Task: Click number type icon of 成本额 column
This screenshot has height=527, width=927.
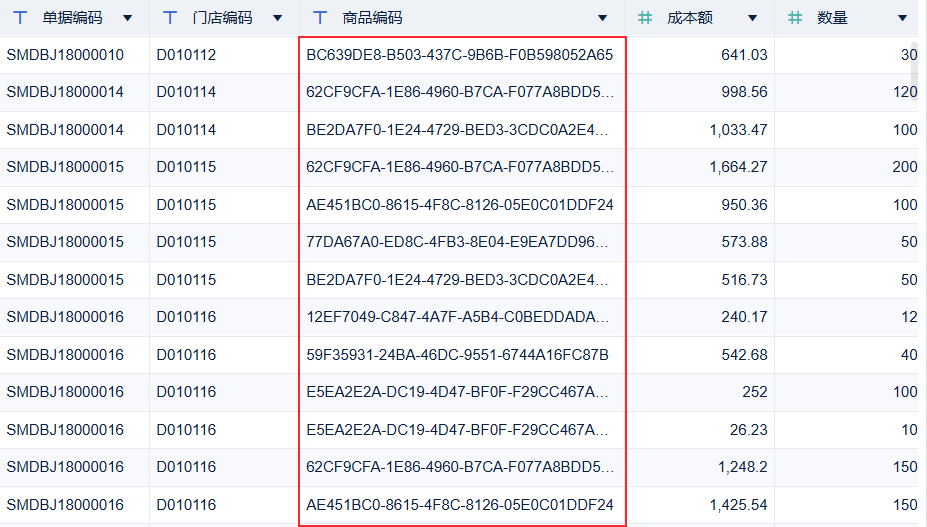Action: point(645,18)
